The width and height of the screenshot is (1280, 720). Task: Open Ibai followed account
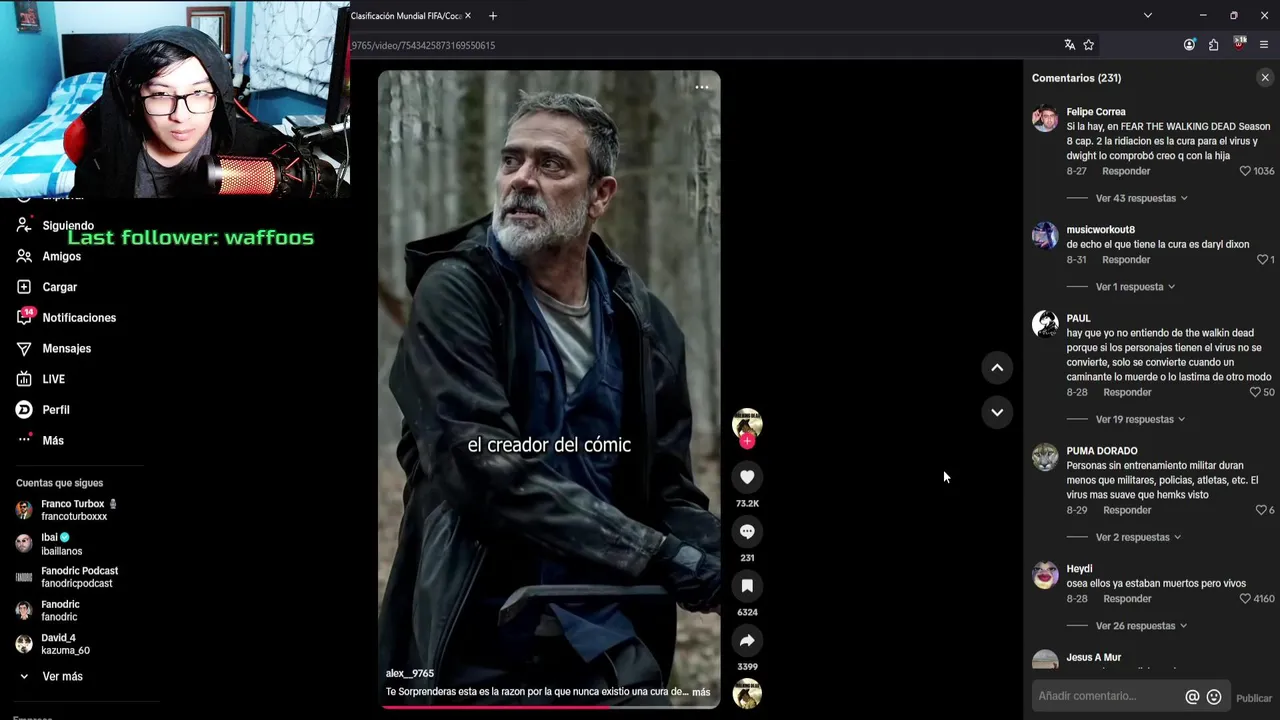tap(49, 544)
